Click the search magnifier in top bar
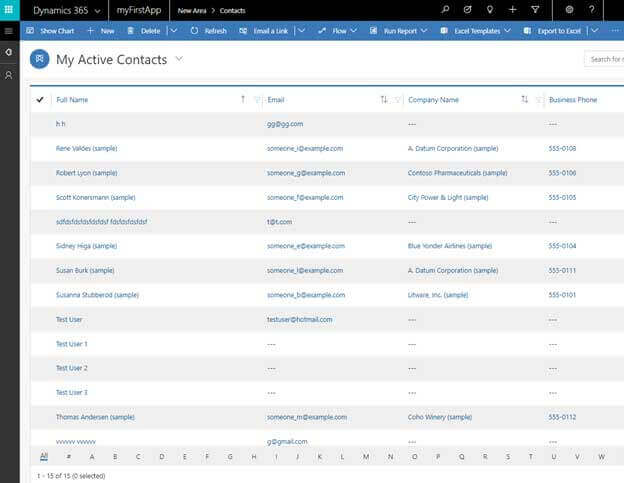 coord(446,9)
